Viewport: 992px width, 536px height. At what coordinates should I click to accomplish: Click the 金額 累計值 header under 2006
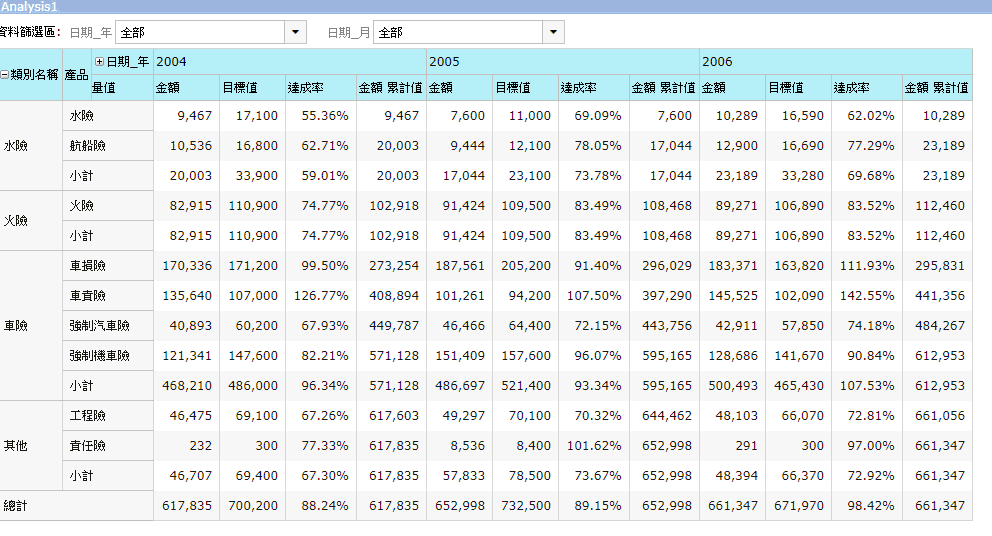(938, 88)
